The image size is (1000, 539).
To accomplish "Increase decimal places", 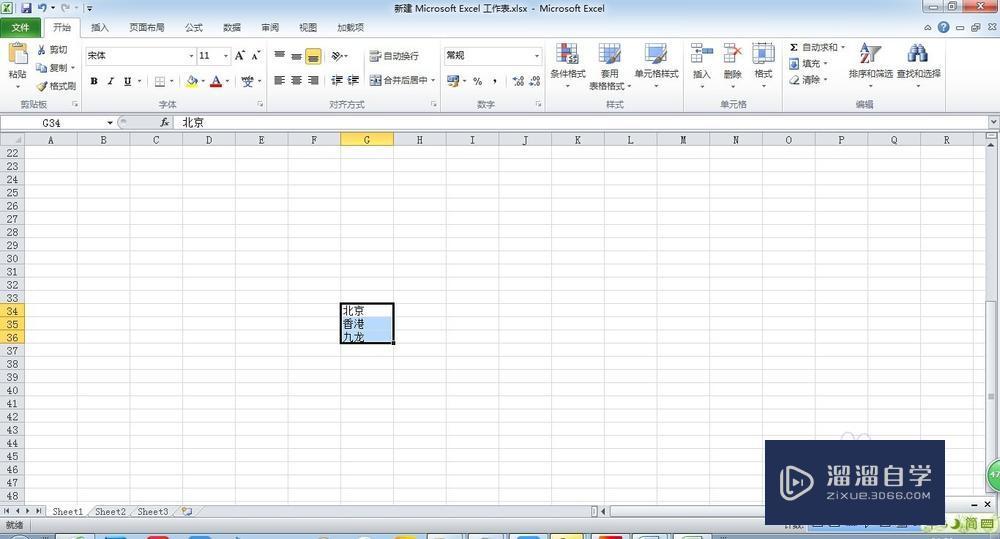I will coord(518,81).
